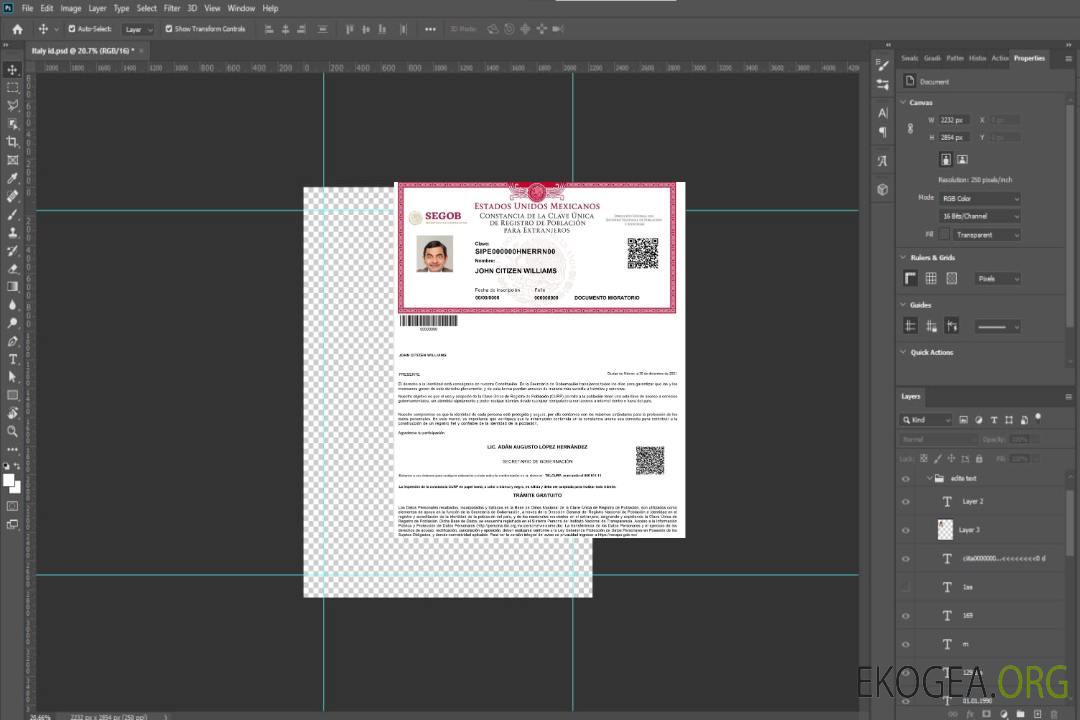Open the Auto-Select Layer dropdown
The width and height of the screenshot is (1080, 720).
tap(138, 29)
